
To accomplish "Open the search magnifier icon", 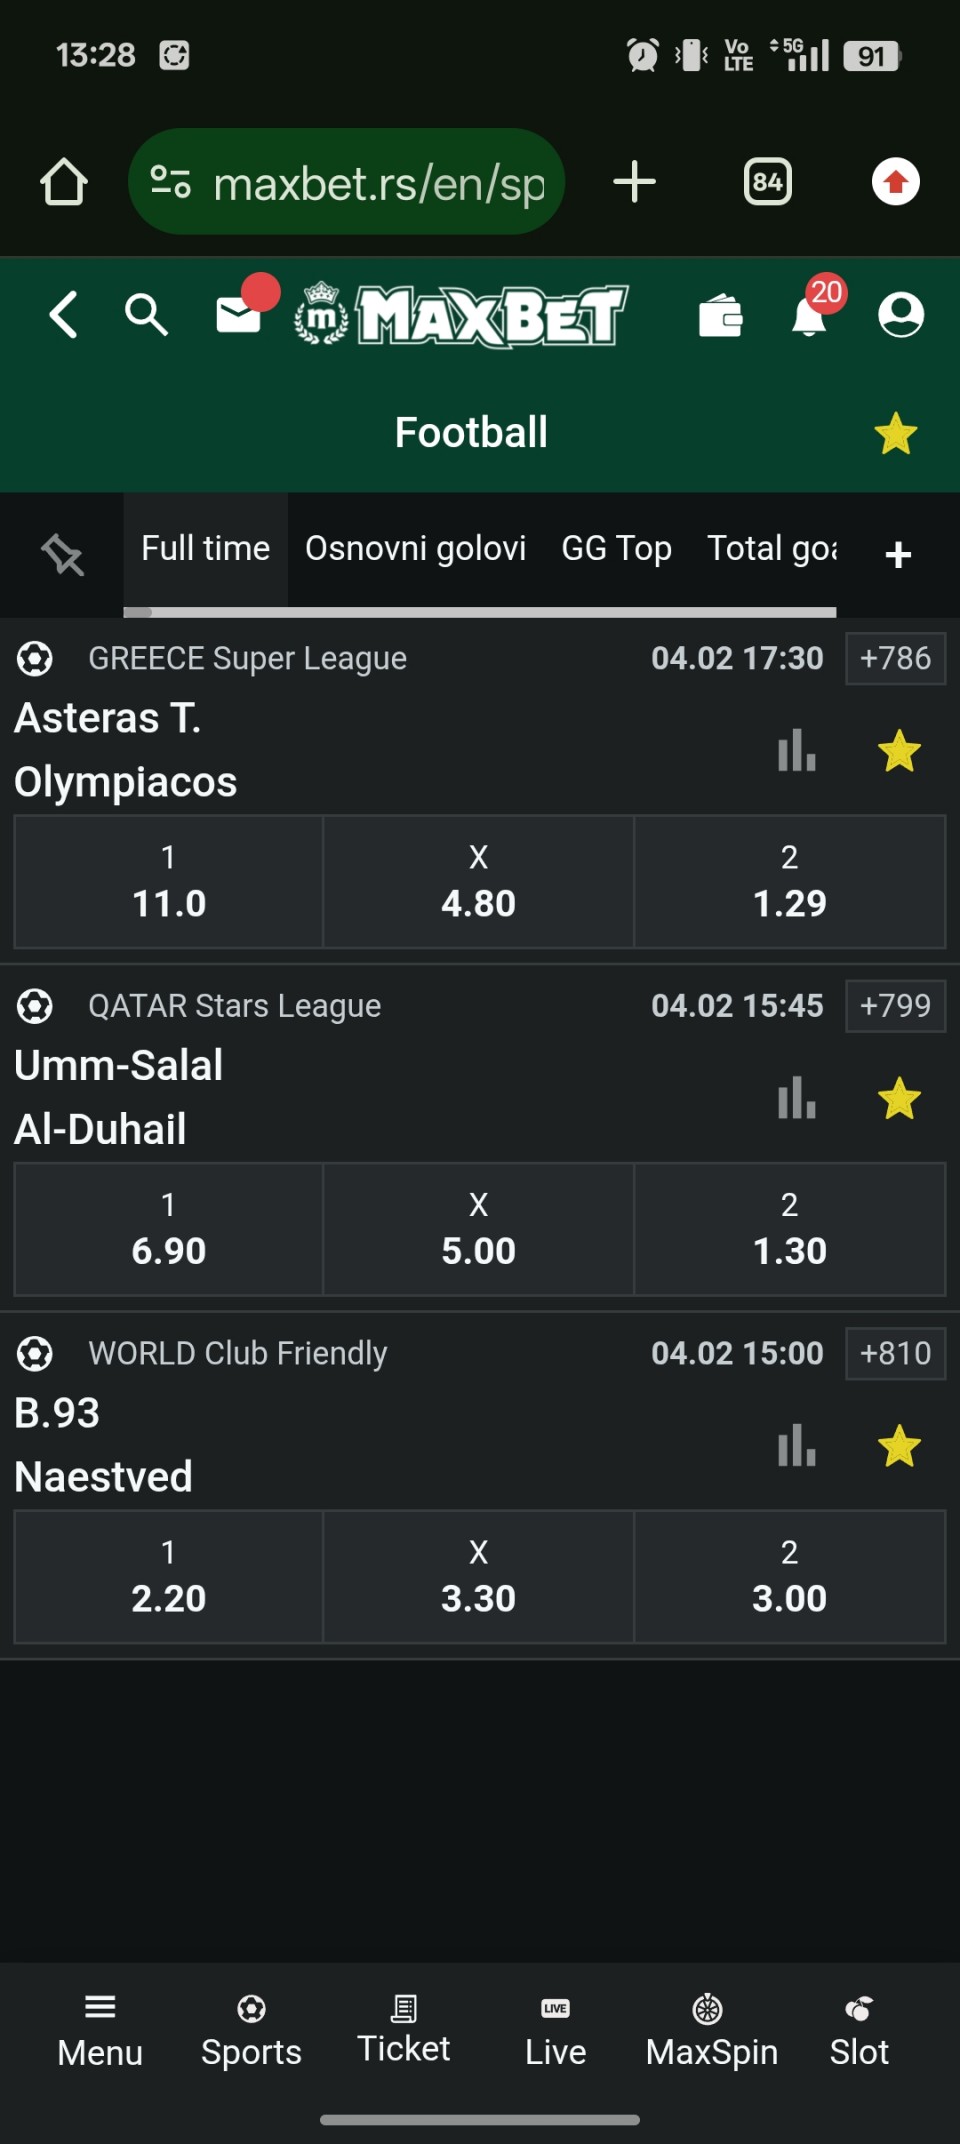I will pos(146,315).
